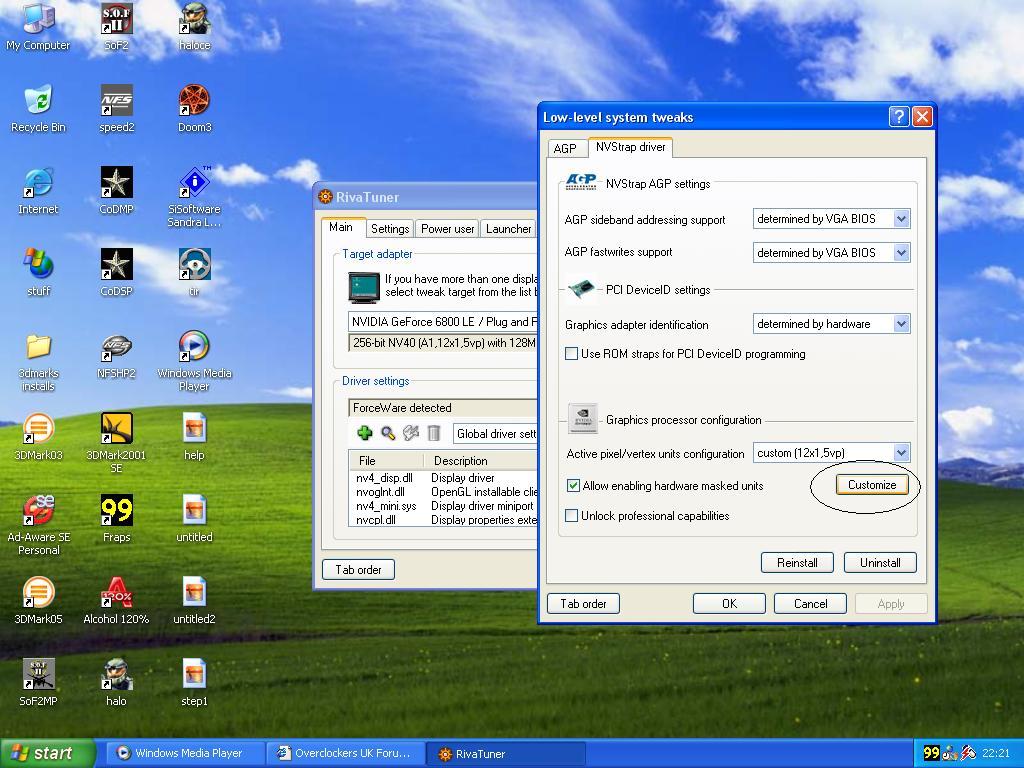Image resolution: width=1024 pixels, height=768 pixels.
Task: Click the dialog's question mark help button
Action: coord(898,117)
